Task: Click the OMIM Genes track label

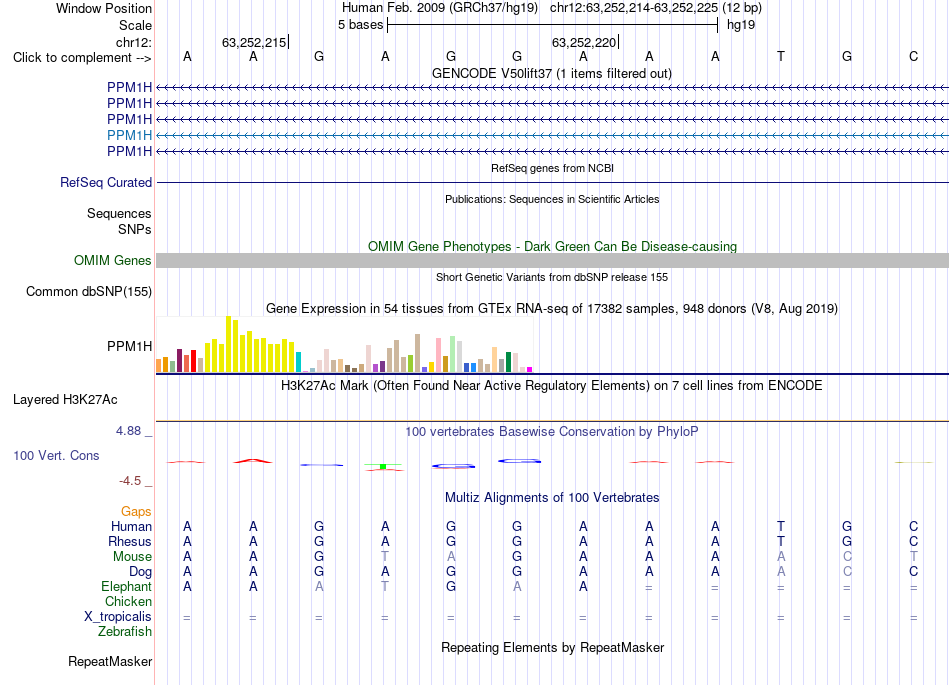Action: 112,260
